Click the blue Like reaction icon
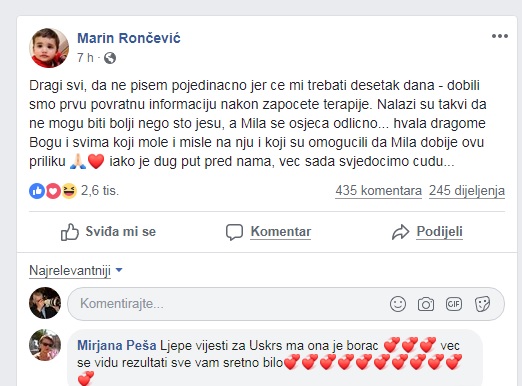 coord(37,191)
